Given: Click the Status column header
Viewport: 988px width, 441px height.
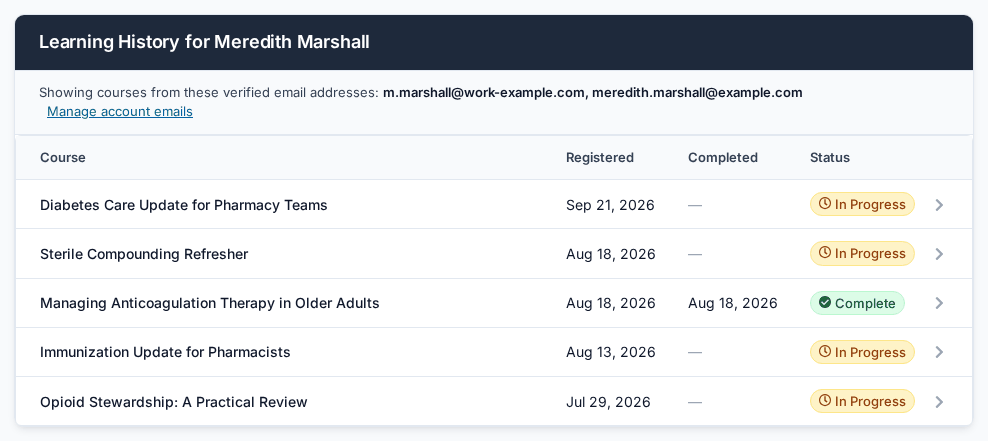Looking at the screenshot, I should pyautogui.click(x=830, y=158).
